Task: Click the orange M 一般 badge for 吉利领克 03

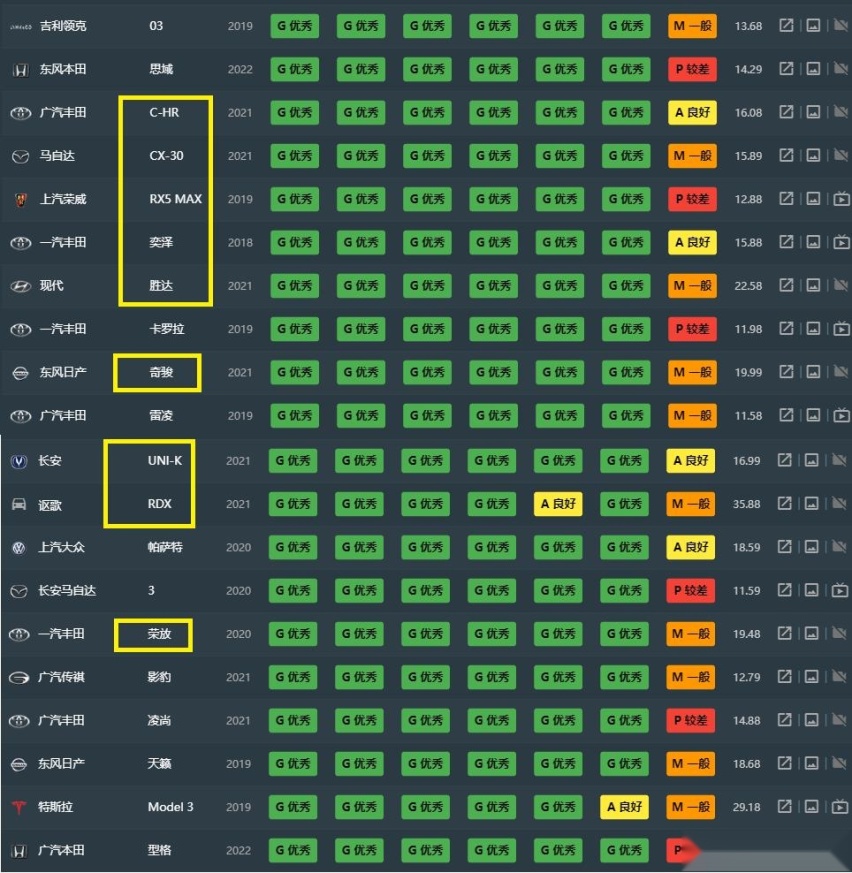Action: [692, 26]
